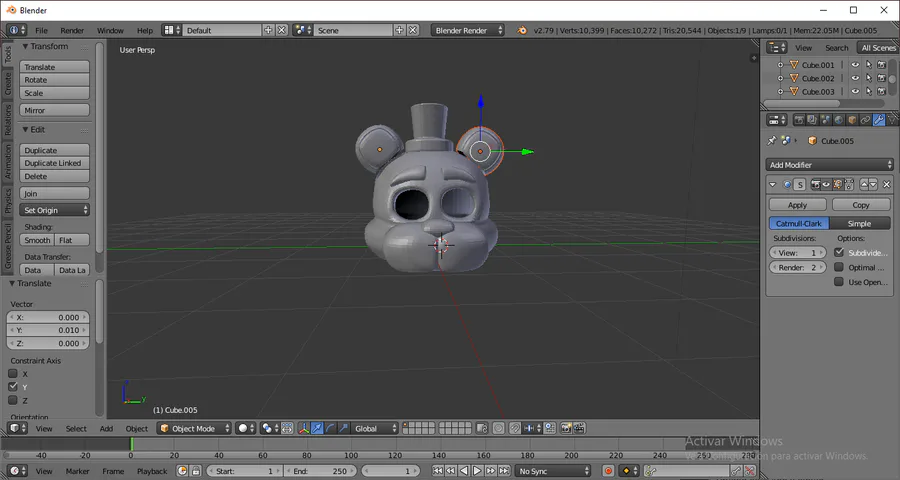The image size is (900, 480).
Task: Open the Render menu
Action: coord(72,30)
